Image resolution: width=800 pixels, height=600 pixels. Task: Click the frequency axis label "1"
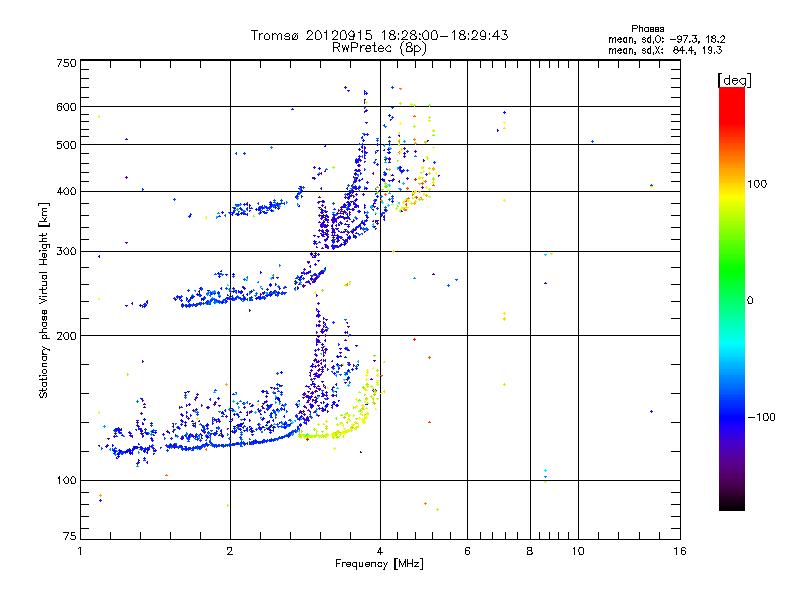[x=80, y=551]
